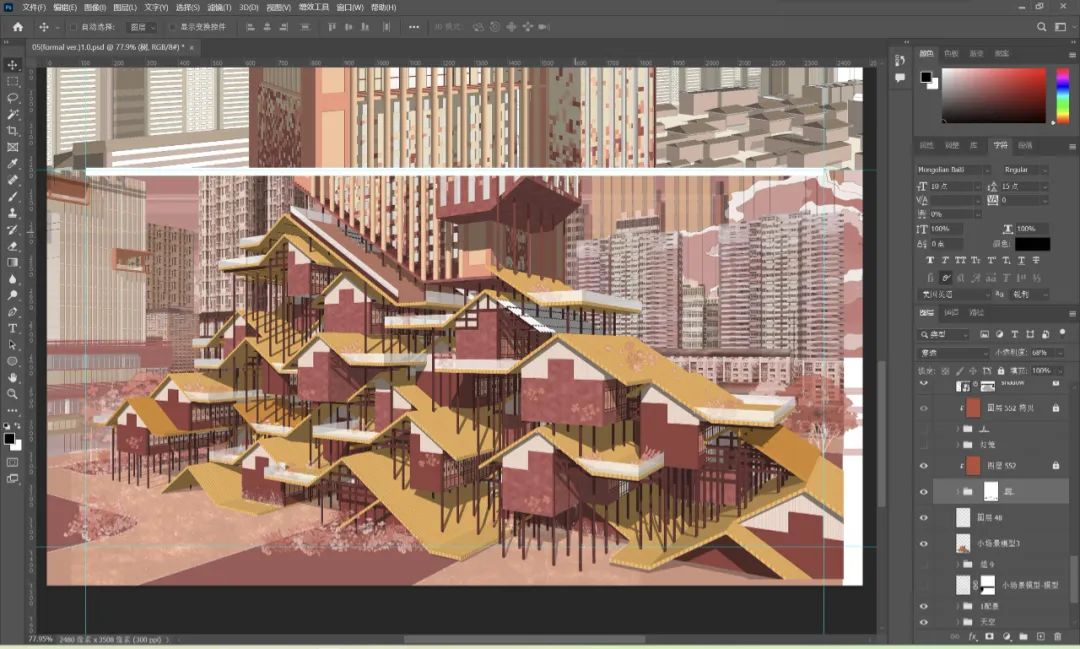This screenshot has width=1080, height=649.
Task: Select the Pen tool
Action: (x=12, y=312)
